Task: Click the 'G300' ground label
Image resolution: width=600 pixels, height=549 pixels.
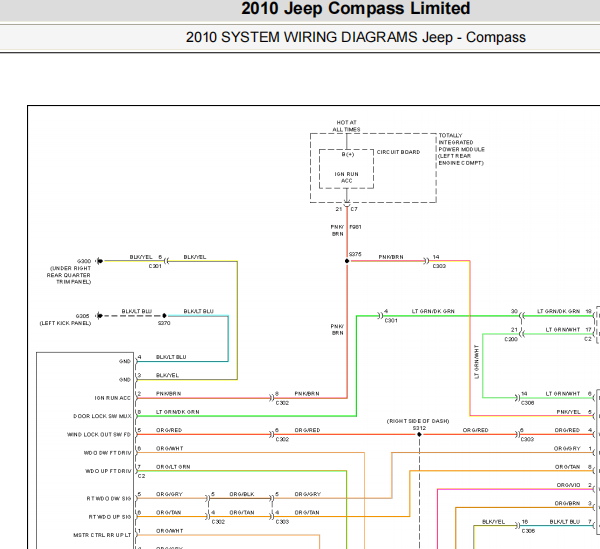Action: [84, 261]
